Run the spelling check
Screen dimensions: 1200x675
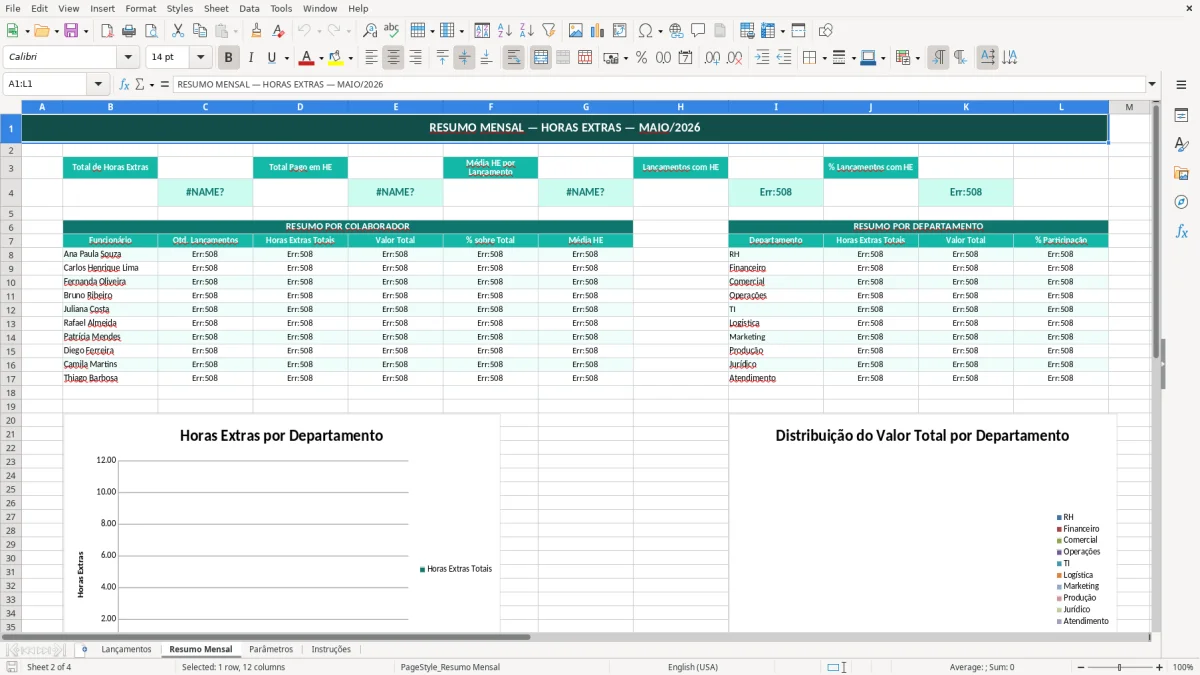[x=392, y=31]
